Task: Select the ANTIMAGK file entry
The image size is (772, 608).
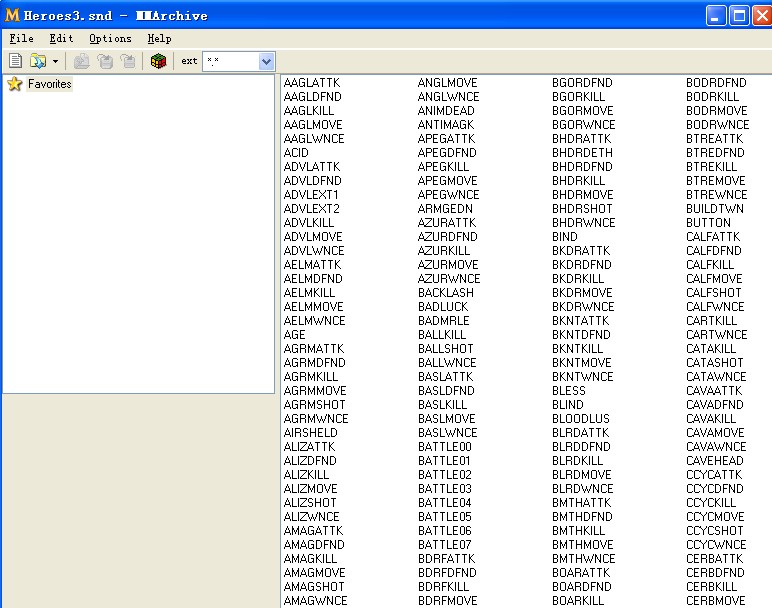Action: [446, 125]
